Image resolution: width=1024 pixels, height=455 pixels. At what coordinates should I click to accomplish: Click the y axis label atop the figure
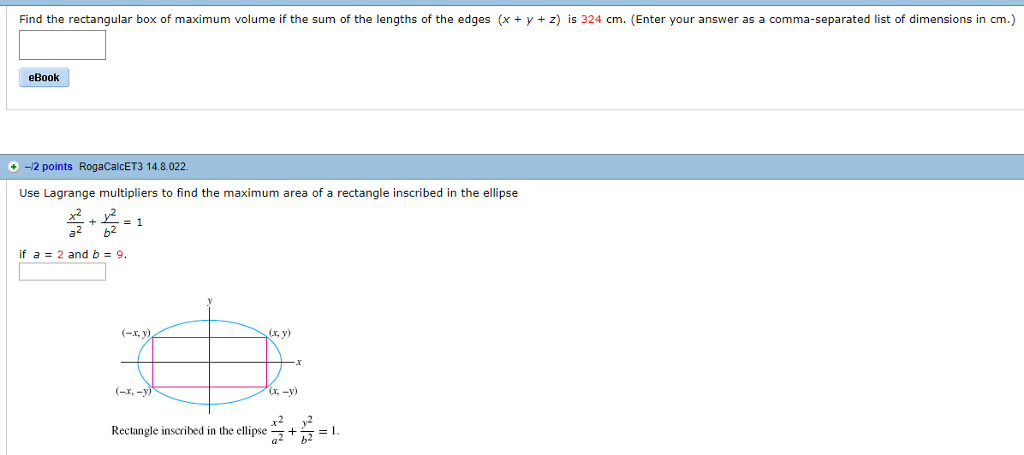210,302
